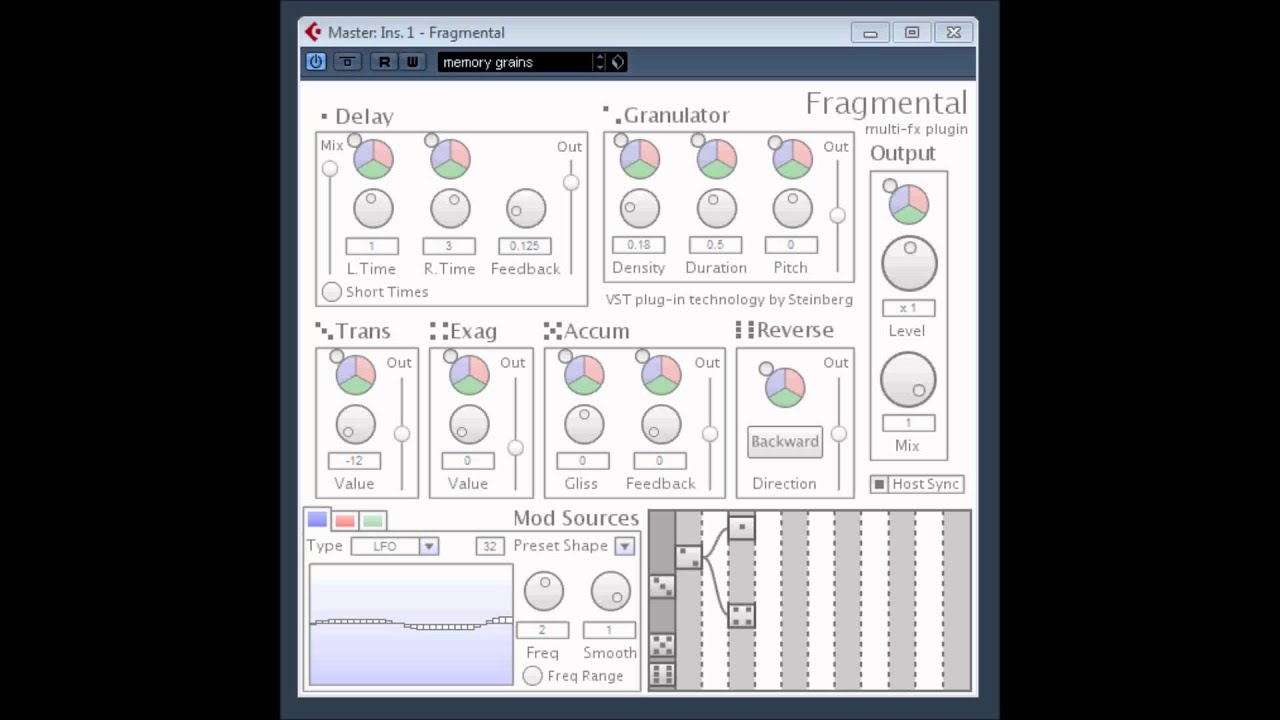Click the preset stepper arrows

click(600, 62)
